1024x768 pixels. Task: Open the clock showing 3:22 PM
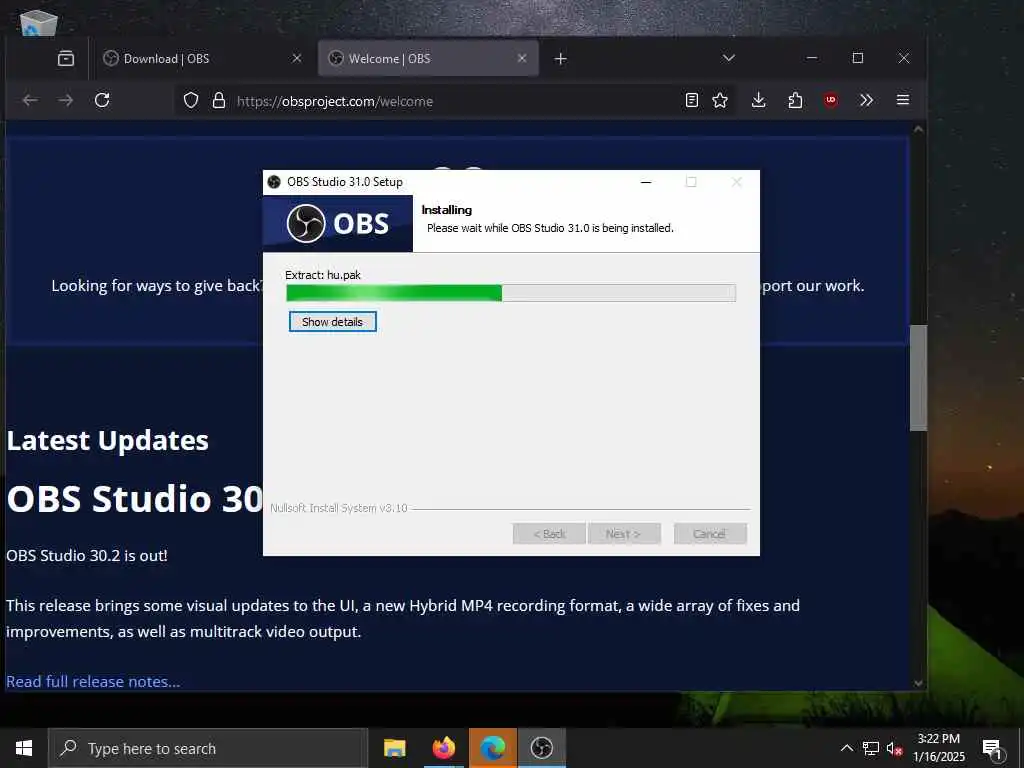point(939,748)
